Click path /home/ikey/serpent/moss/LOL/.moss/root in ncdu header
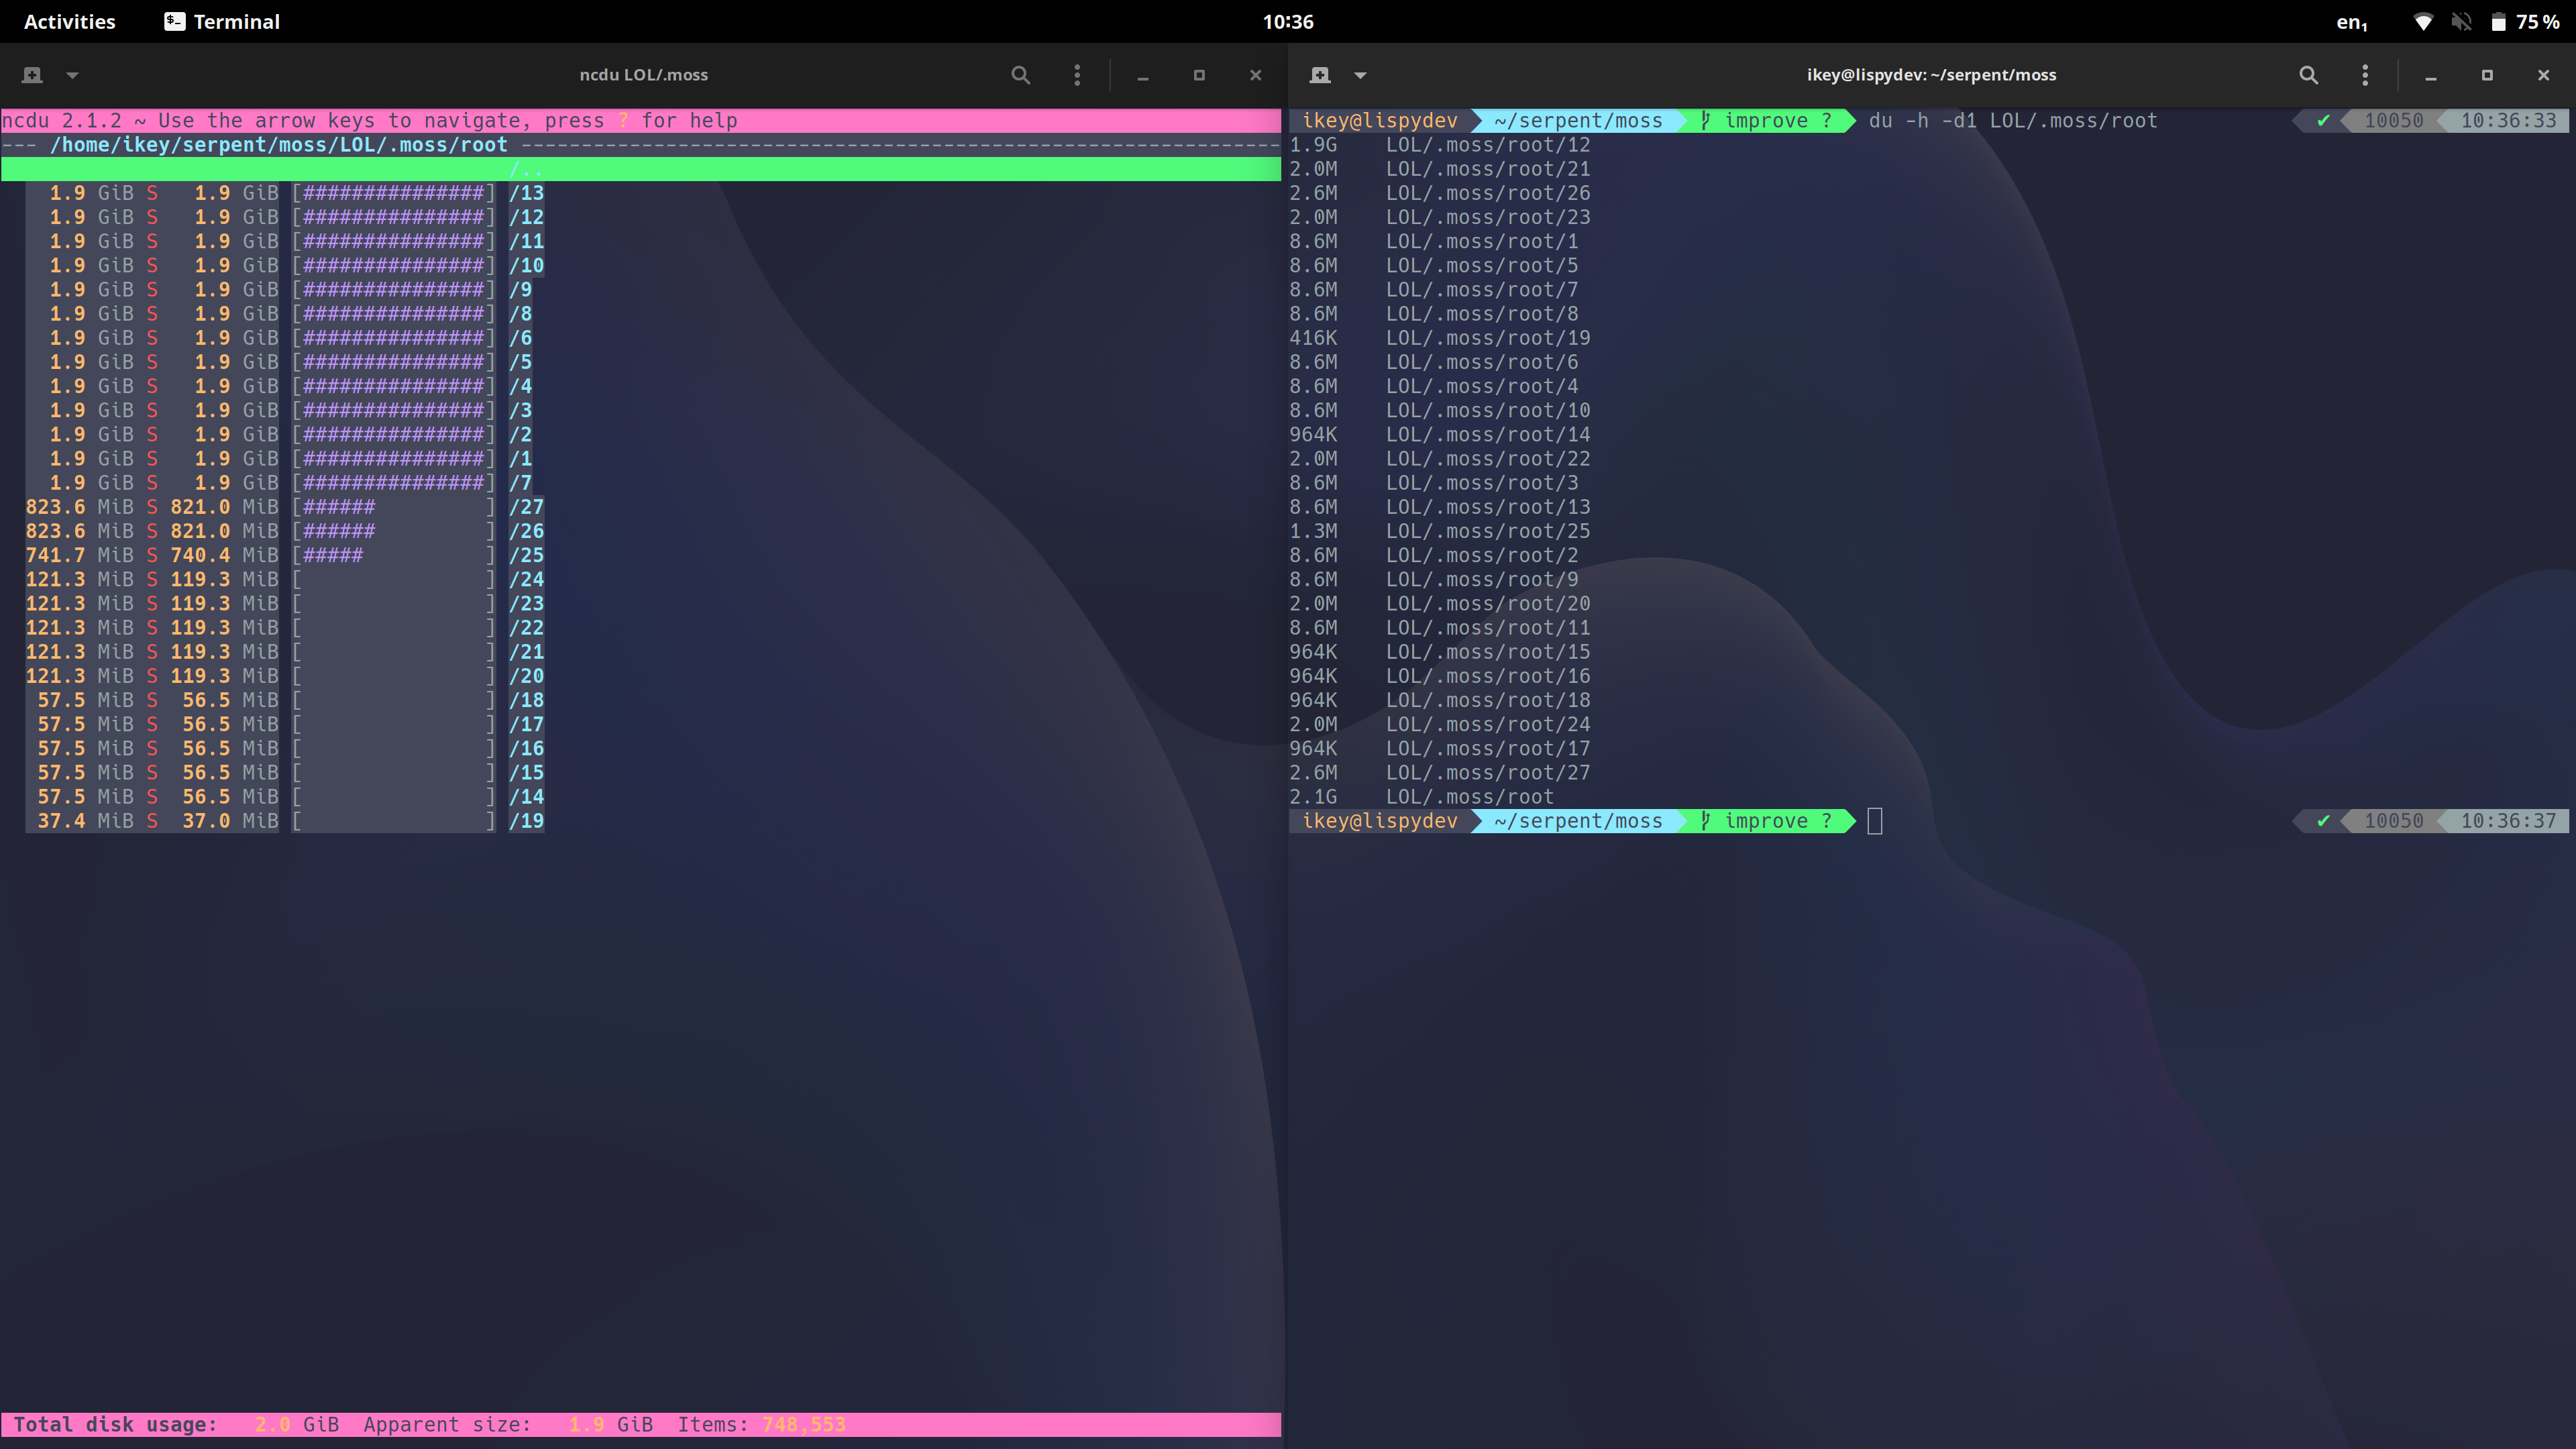Image resolution: width=2576 pixels, height=1449 pixels. 279,145
